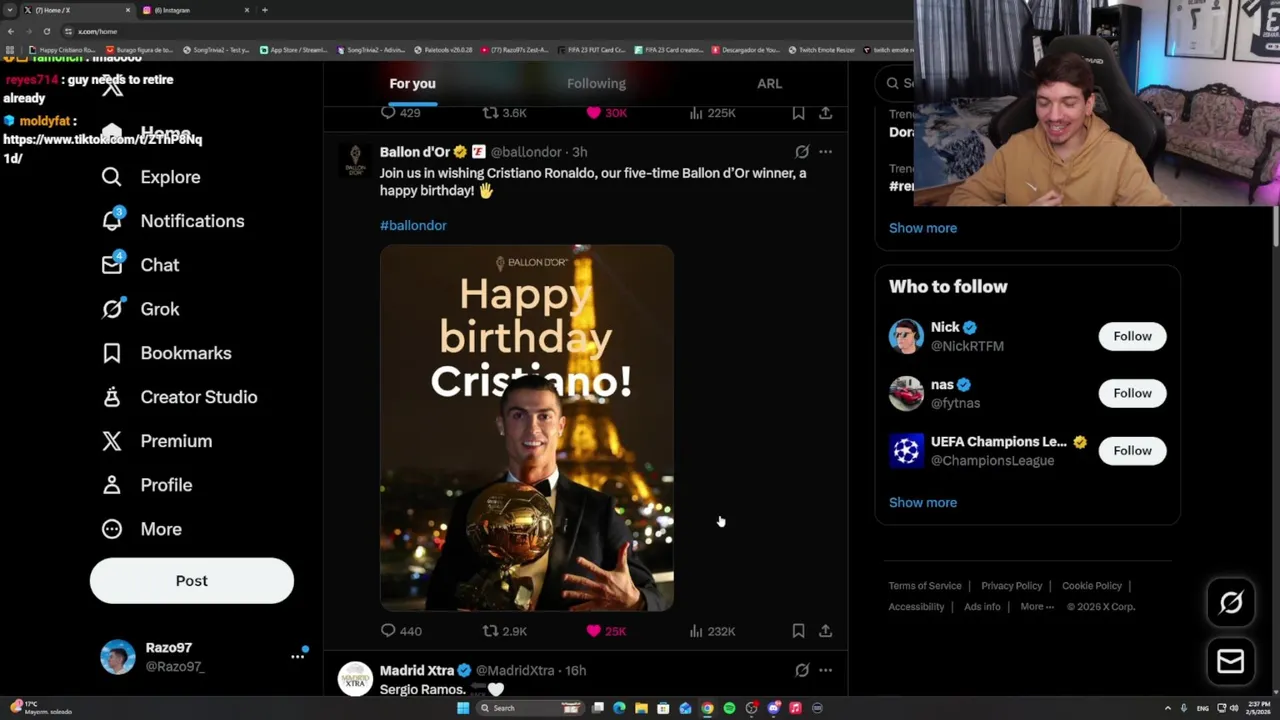Switch to the Instagram browser tab
The width and height of the screenshot is (1280, 720).
(195, 10)
